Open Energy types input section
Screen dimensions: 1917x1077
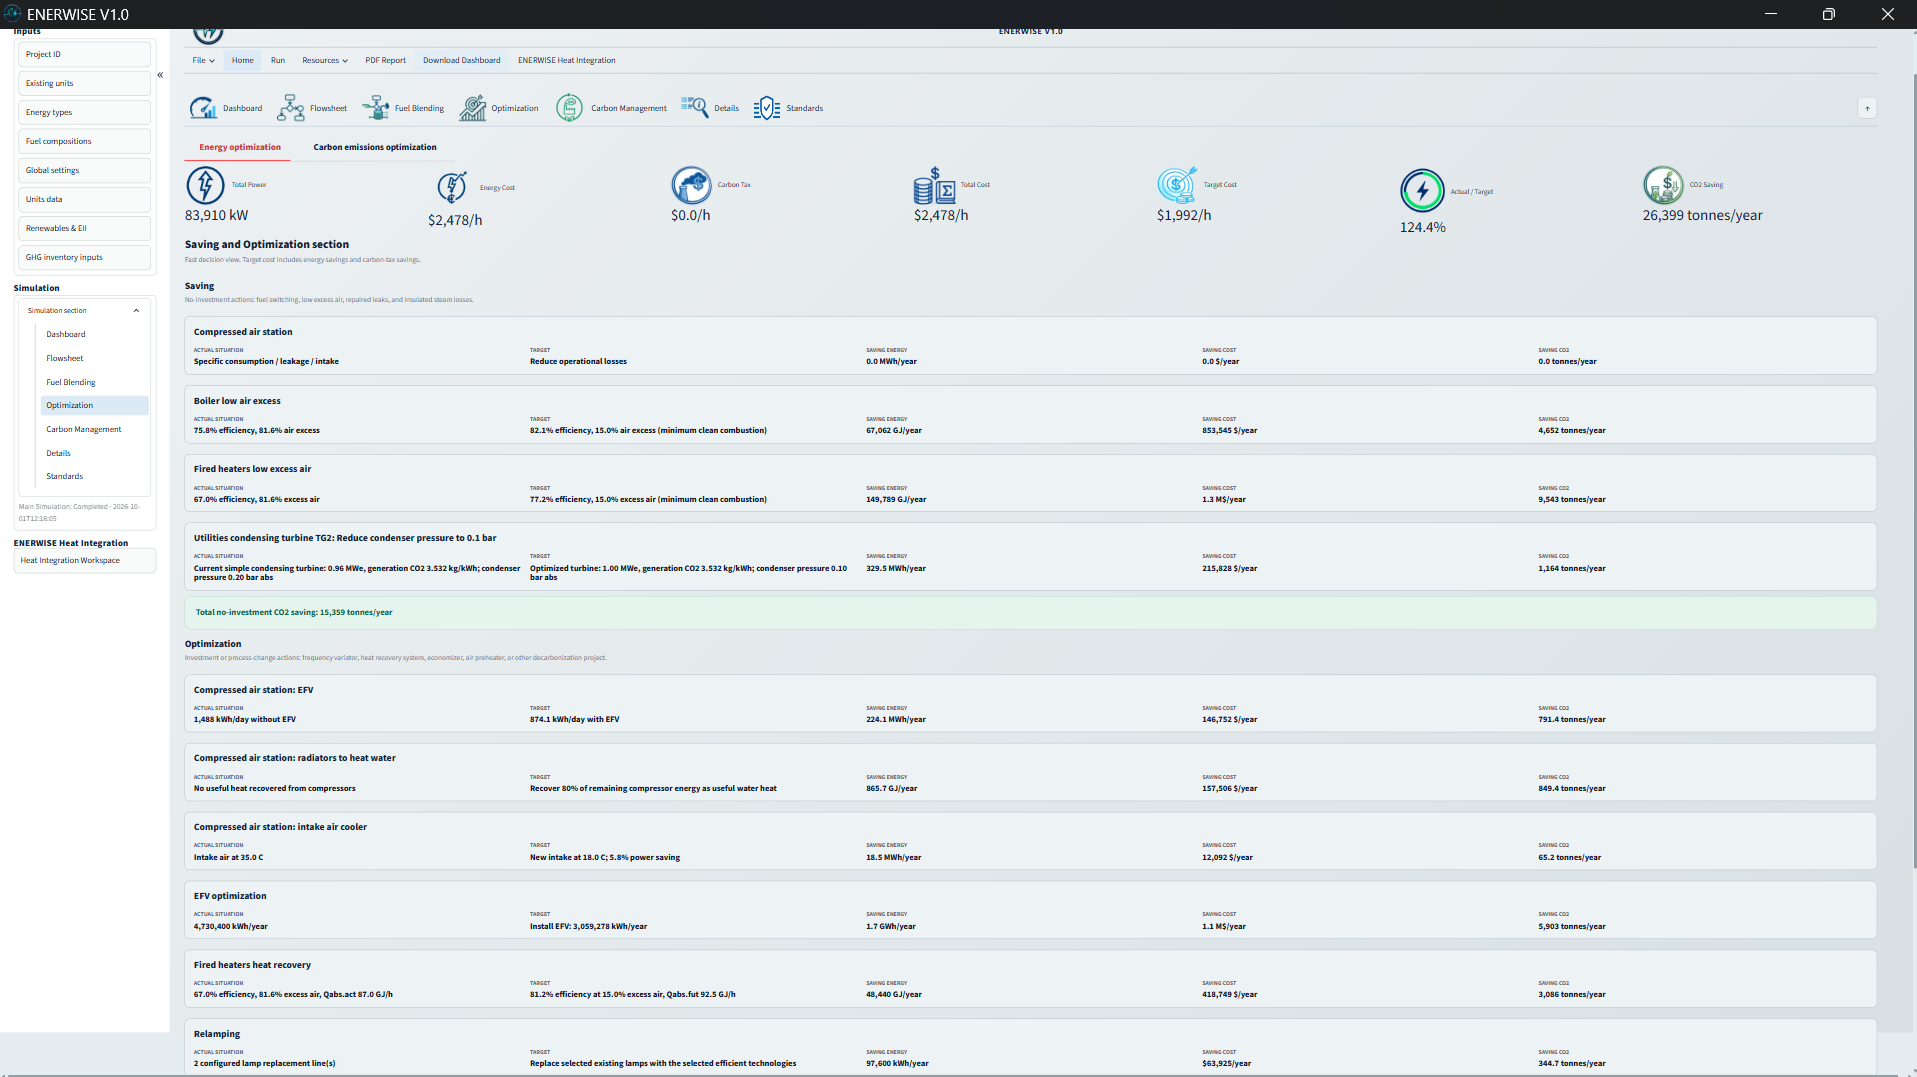(84, 112)
